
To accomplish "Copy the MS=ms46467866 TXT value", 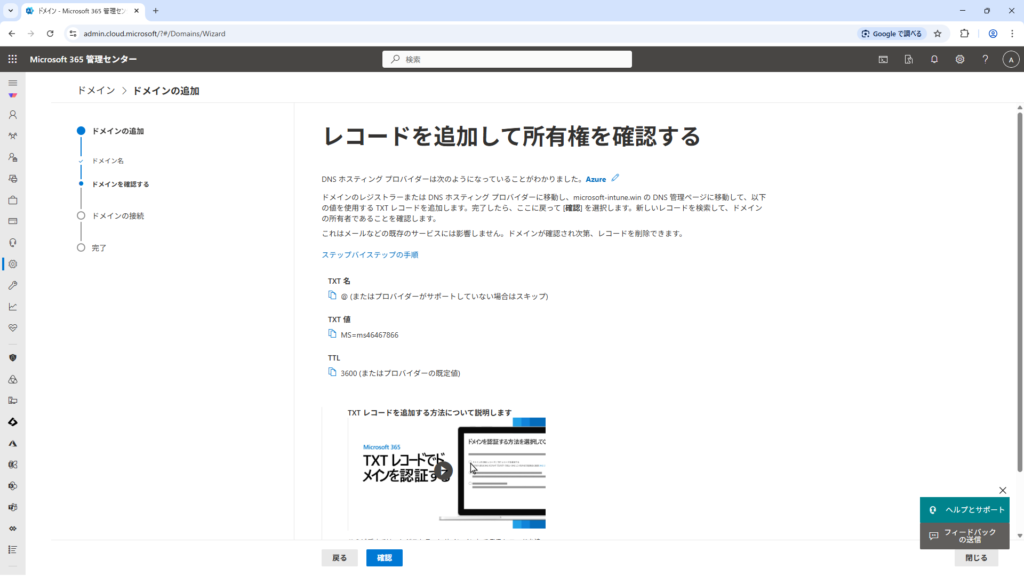I will [x=333, y=334].
